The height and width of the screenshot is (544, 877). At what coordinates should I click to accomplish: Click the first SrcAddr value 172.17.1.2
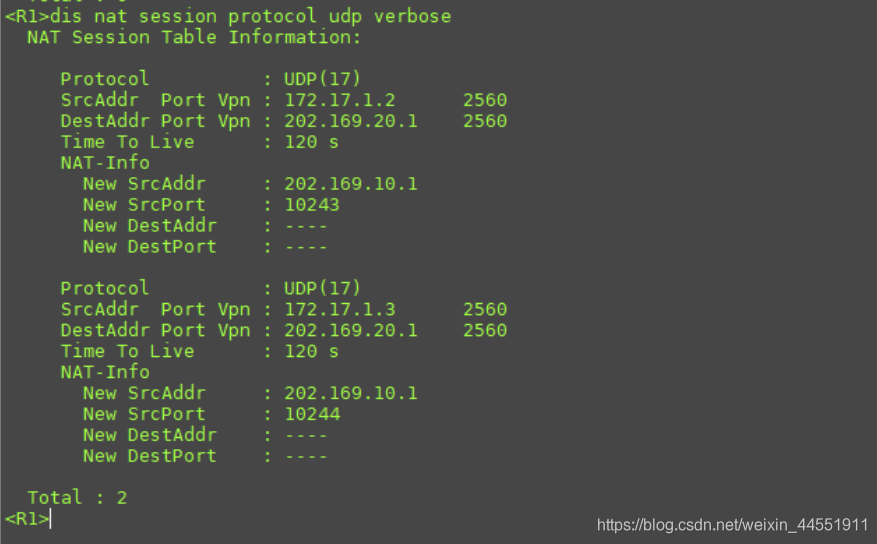coord(340,100)
